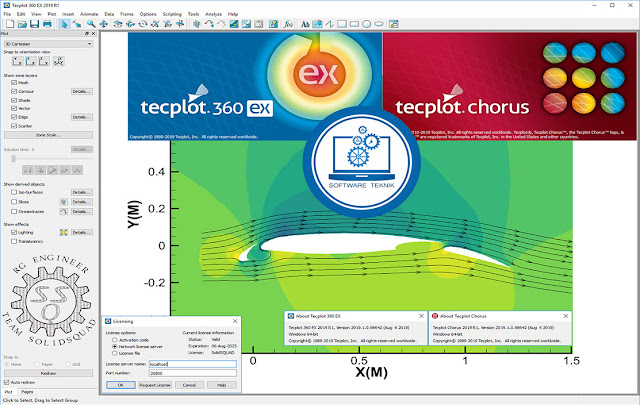The width and height of the screenshot is (640, 405).
Task: Toggle the Lighting effect checkbox
Action: (14, 232)
